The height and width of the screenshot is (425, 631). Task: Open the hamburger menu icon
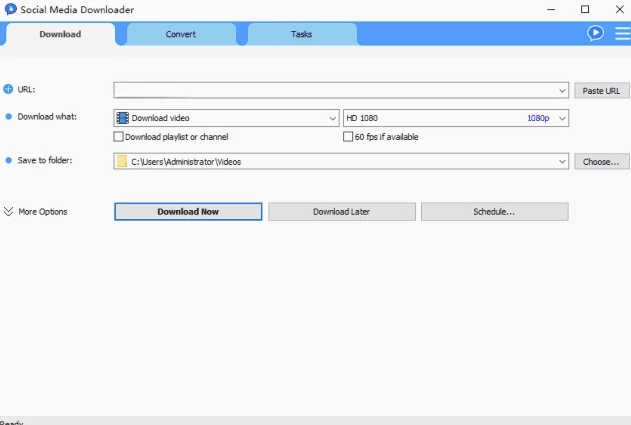point(621,33)
